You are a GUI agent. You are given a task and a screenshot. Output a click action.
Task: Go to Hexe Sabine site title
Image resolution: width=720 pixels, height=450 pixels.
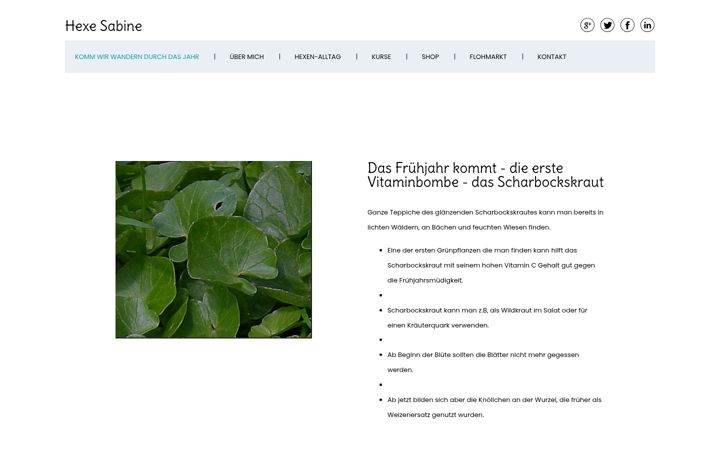pyautogui.click(x=103, y=26)
